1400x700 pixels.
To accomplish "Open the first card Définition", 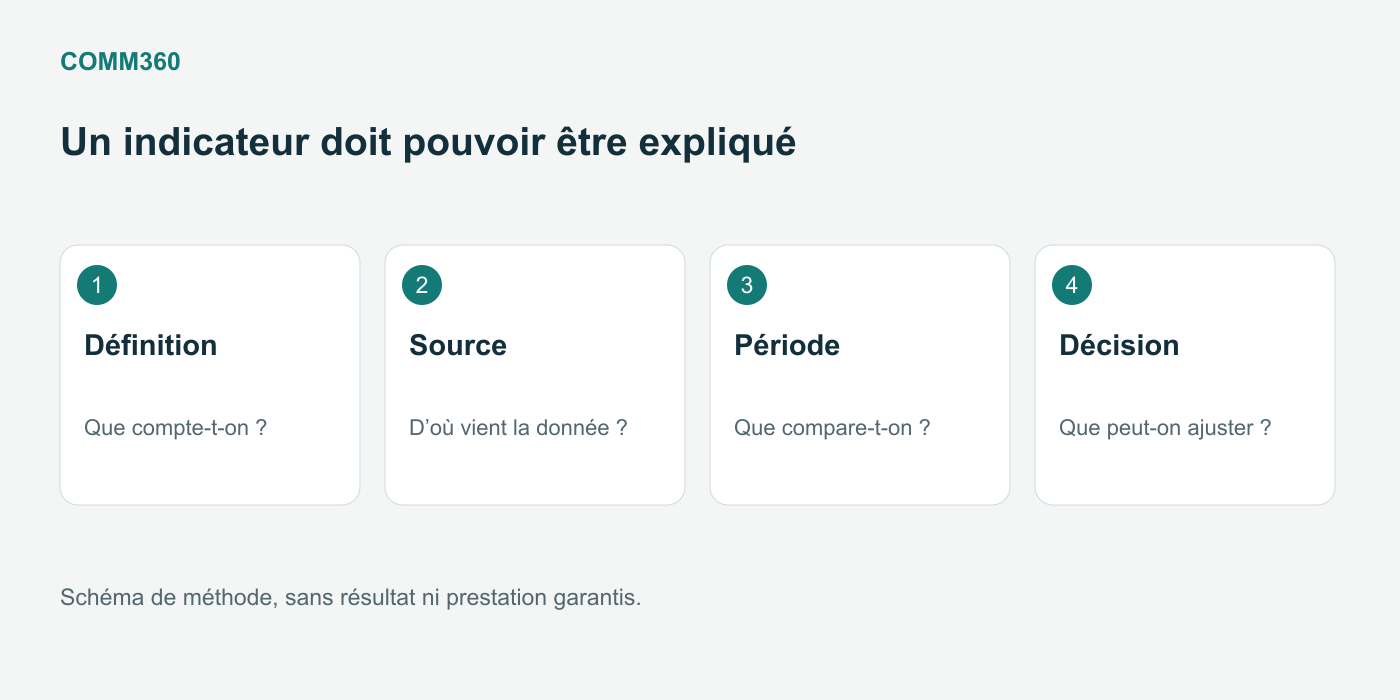I will pos(210,375).
